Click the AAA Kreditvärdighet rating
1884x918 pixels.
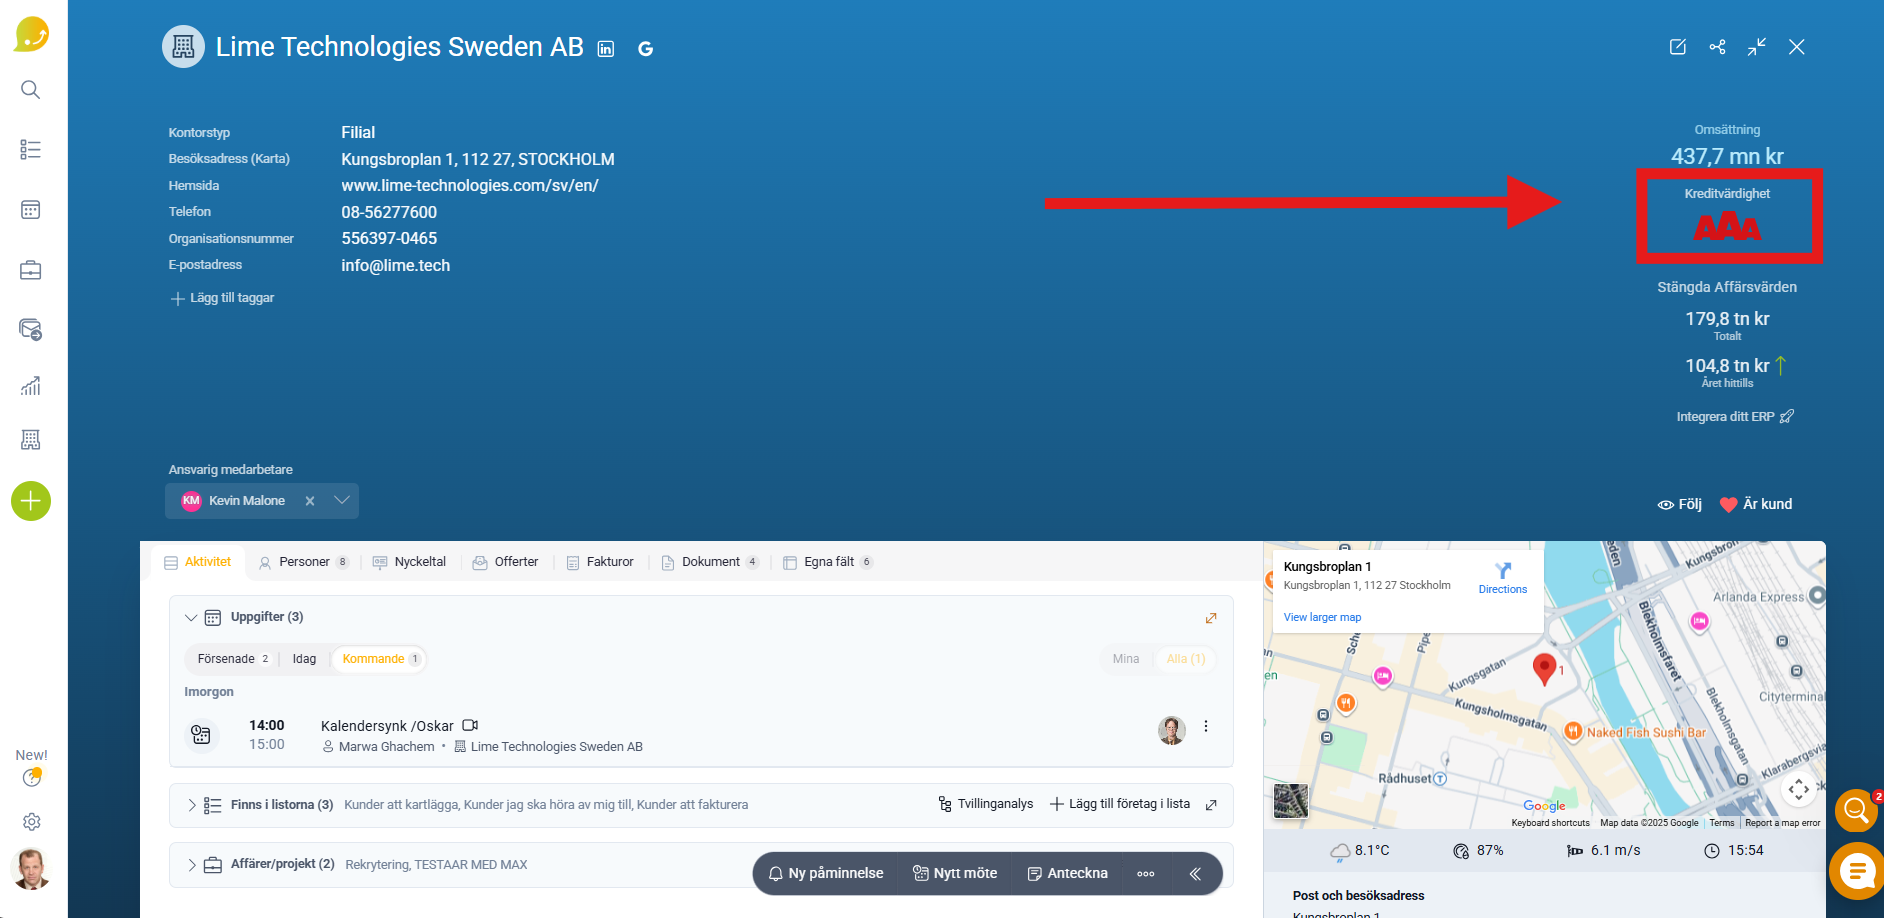click(1728, 227)
